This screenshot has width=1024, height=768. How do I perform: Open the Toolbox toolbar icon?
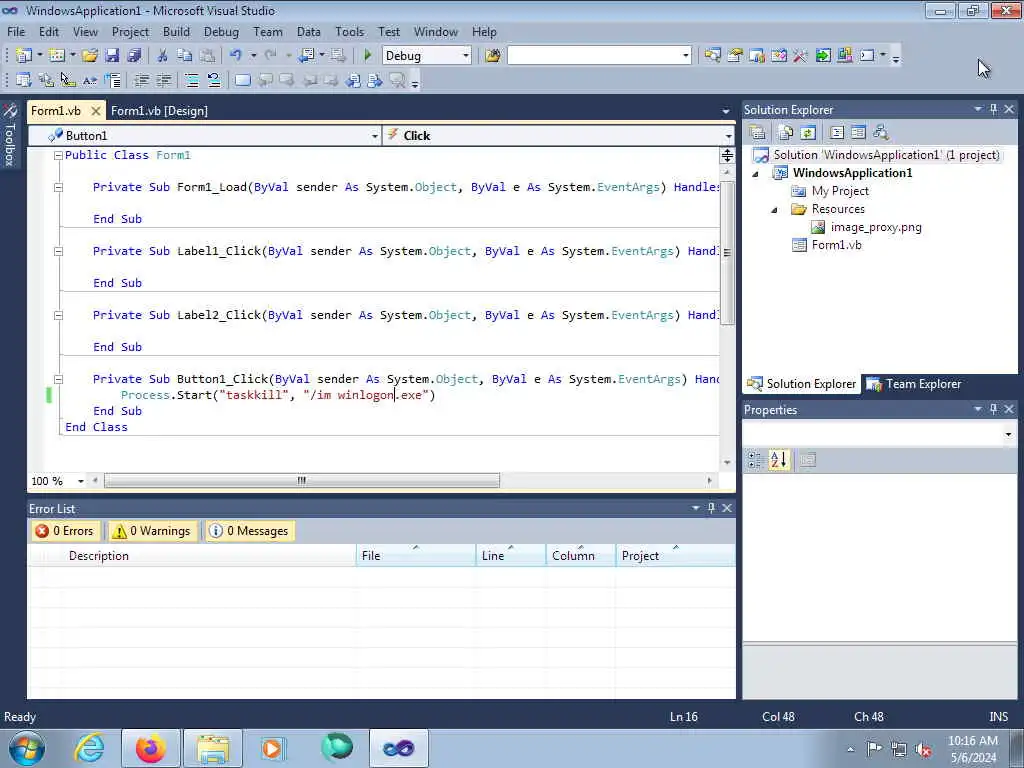tap(801, 56)
